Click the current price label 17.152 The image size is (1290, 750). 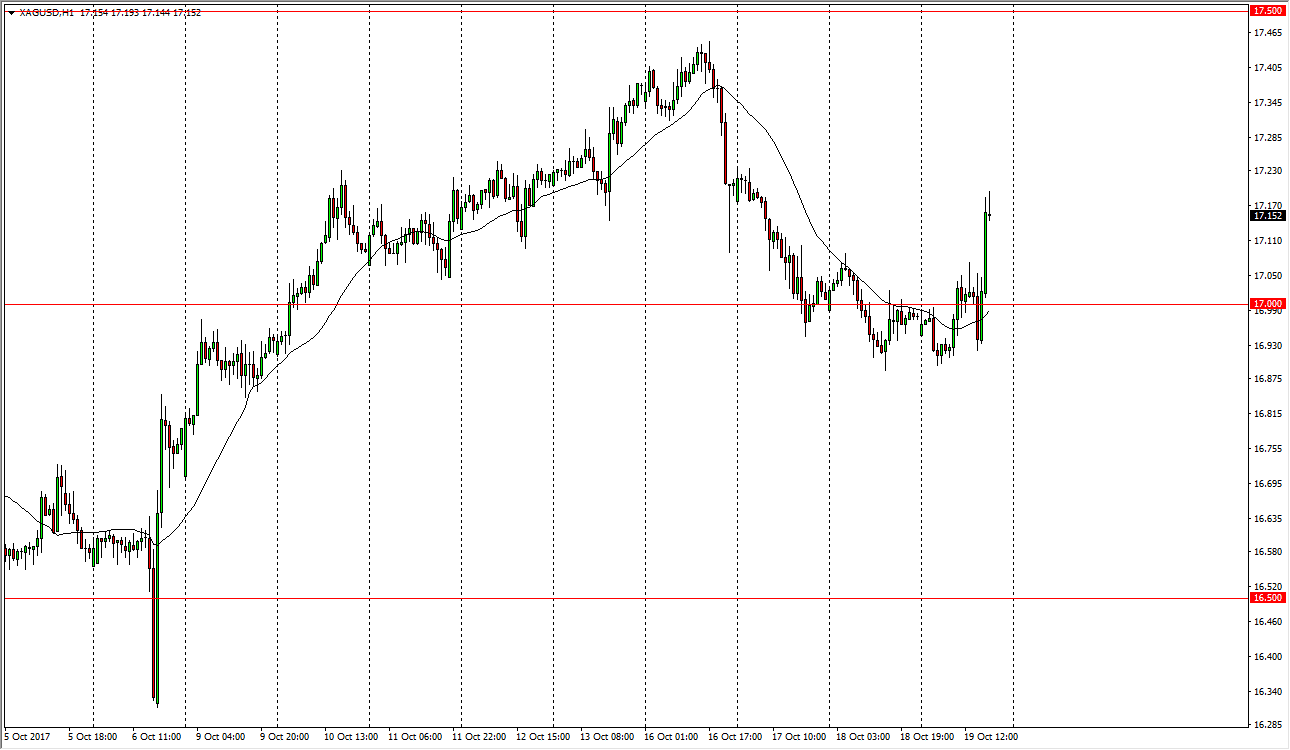pos(1267,215)
